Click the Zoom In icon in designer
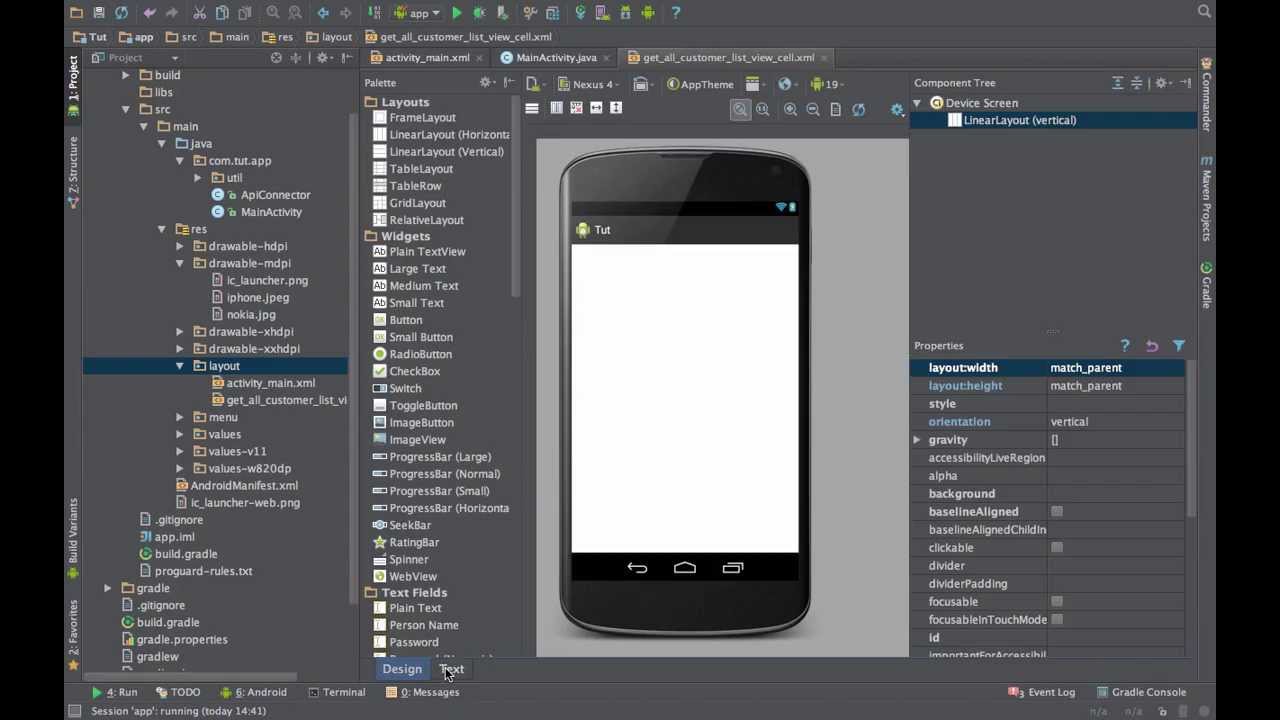The height and width of the screenshot is (720, 1280). 790,109
